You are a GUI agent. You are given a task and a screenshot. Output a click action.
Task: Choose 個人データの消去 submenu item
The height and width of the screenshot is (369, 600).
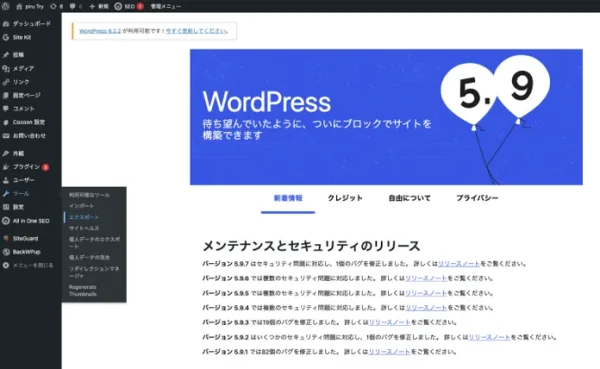coord(89,258)
